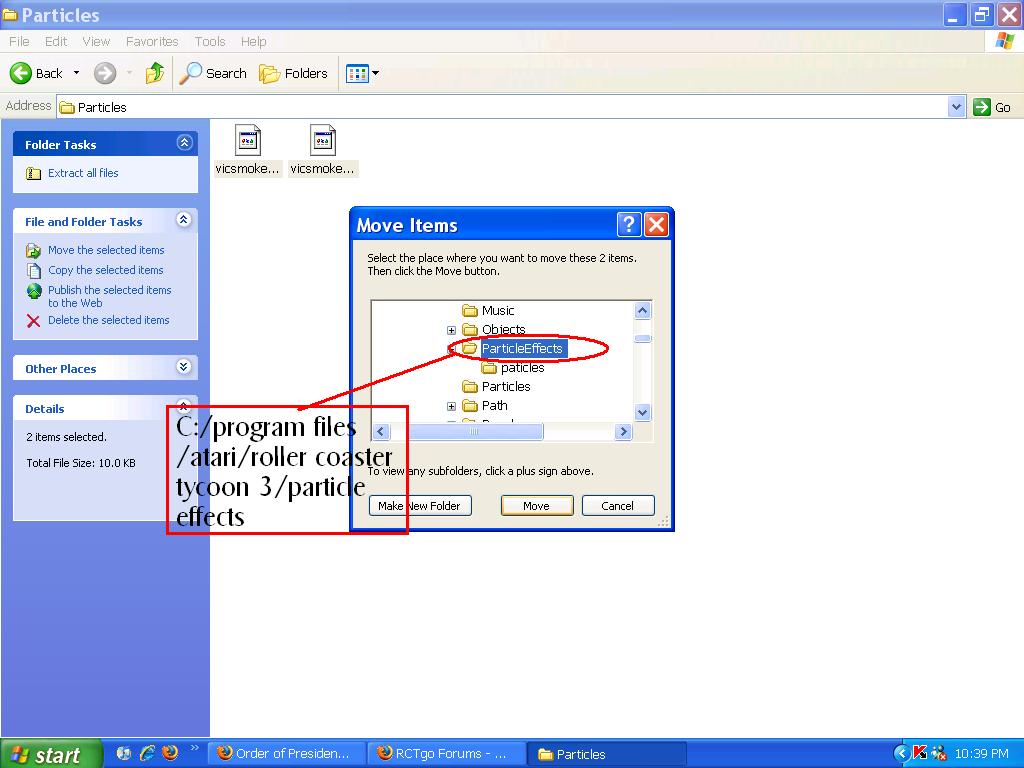The image size is (1024, 768).
Task: Click the Back navigation button
Action: tap(37, 73)
